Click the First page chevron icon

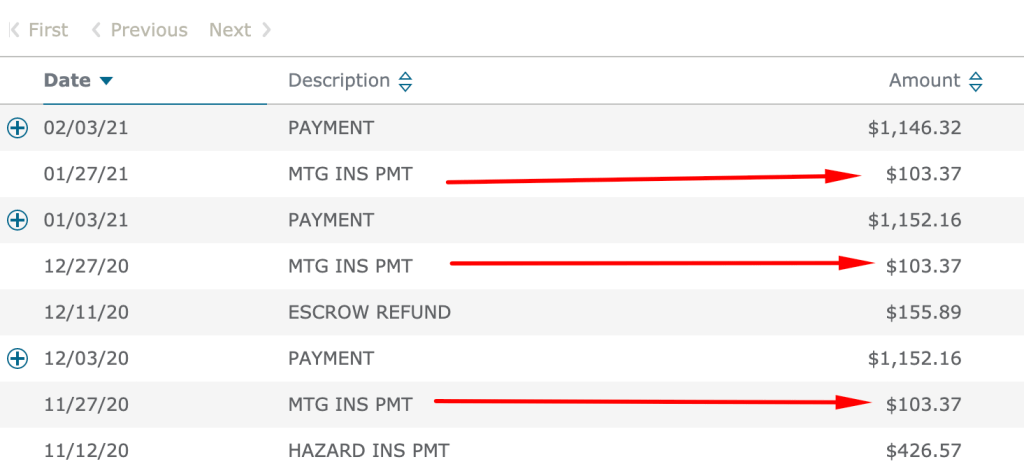click(14, 30)
